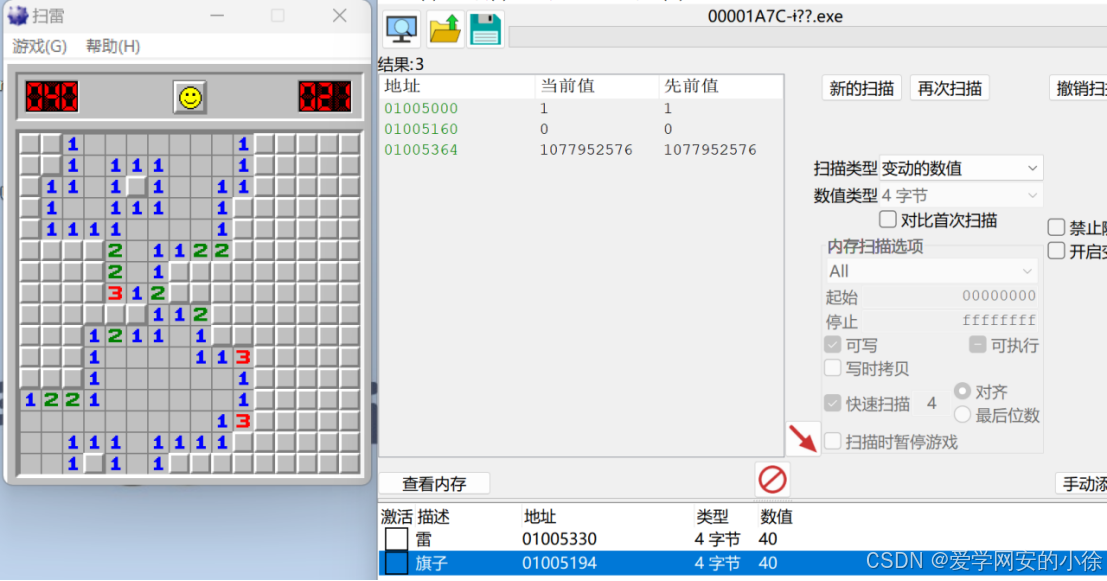Open the memory region All dropdown
The image size is (1107, 581).
(x=931, y=271)
